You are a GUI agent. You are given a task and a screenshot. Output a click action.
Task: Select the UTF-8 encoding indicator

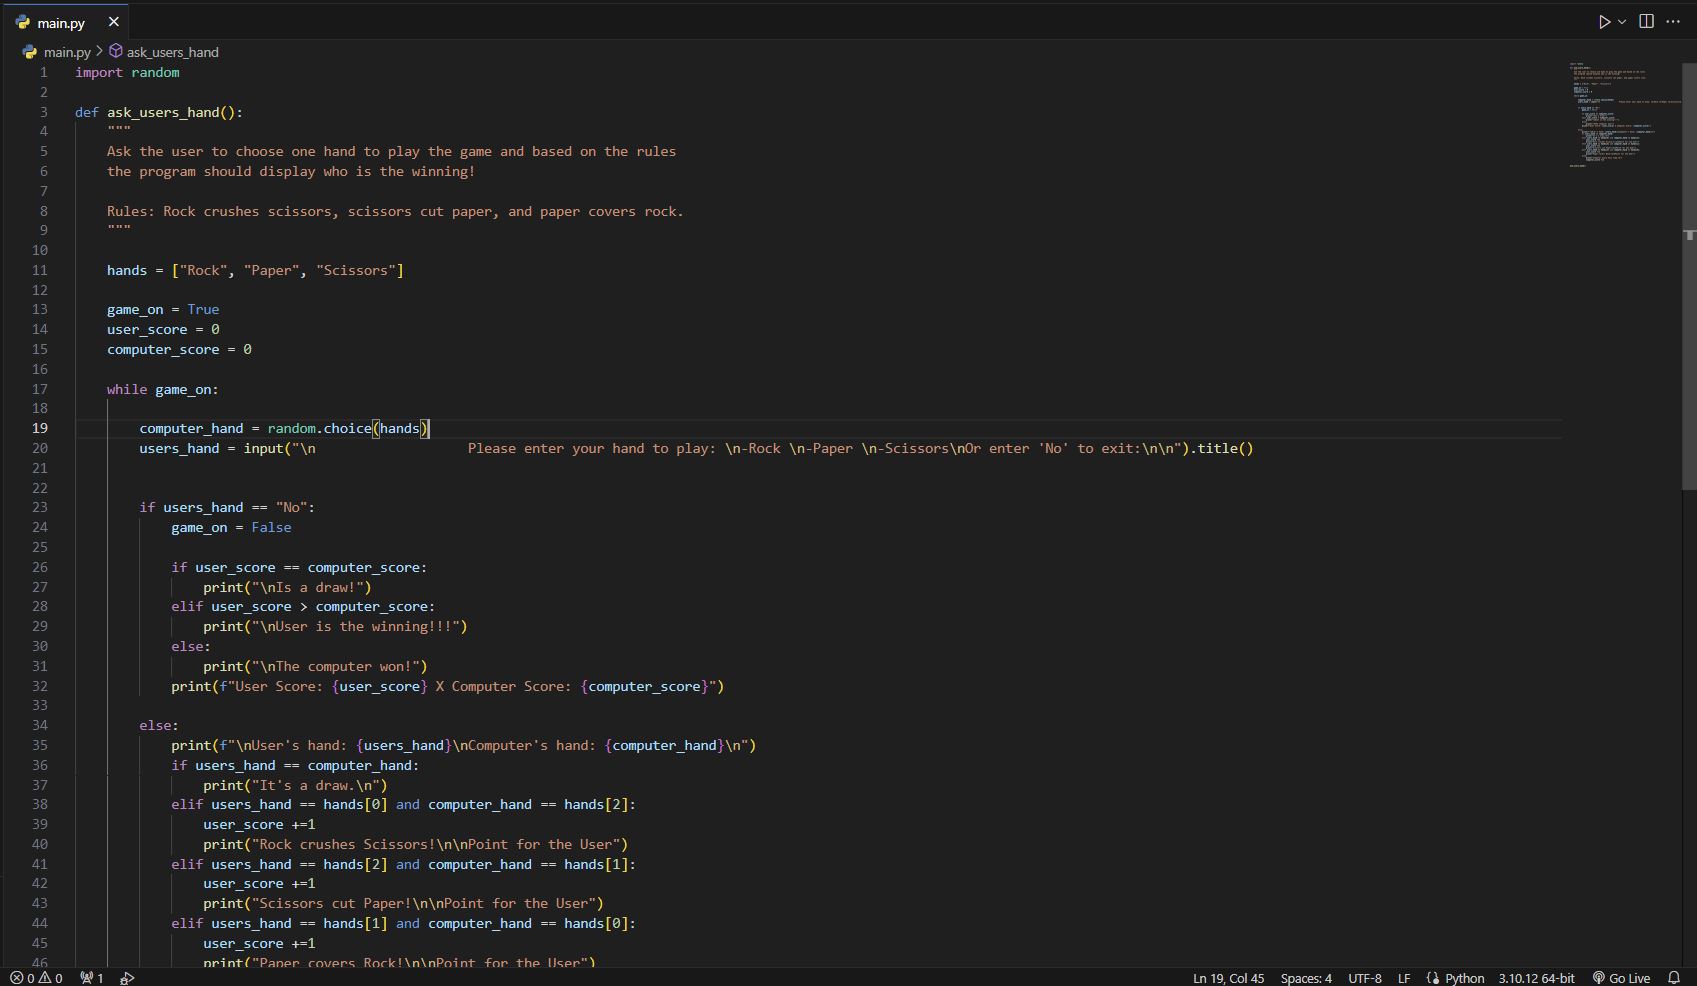[1365, 978]
